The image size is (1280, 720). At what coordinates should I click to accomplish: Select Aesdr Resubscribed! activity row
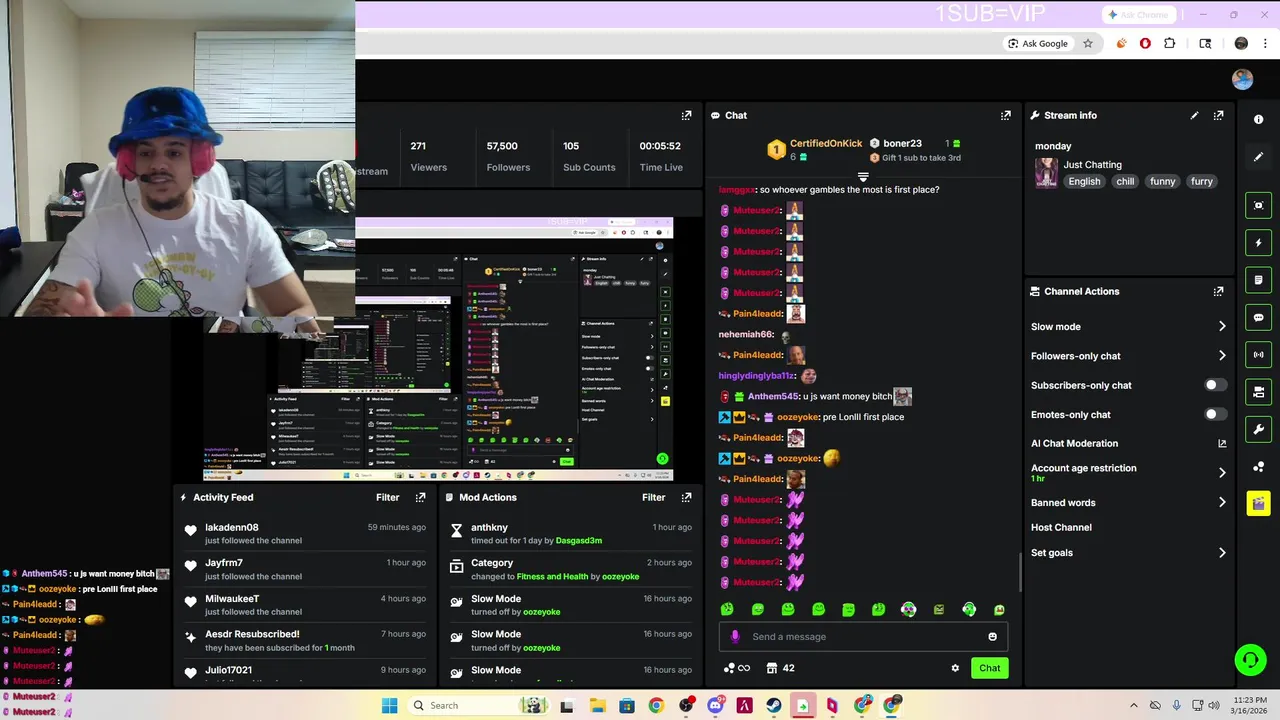pos(306,641)
